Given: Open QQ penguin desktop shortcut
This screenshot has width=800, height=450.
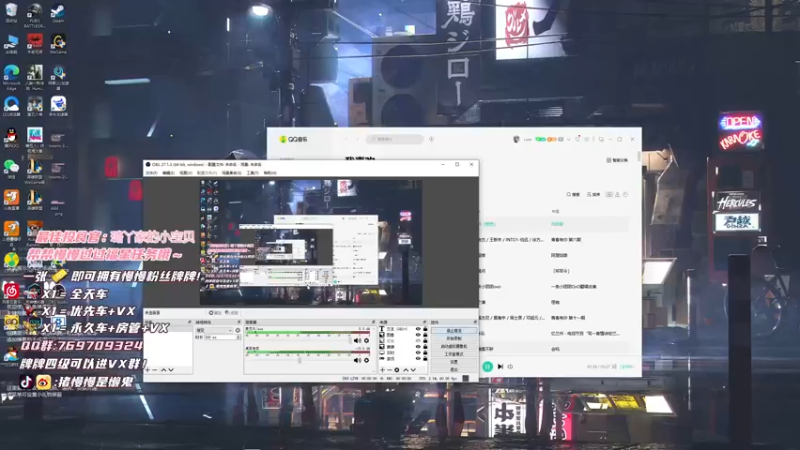Looking at the screenshot, I should [11, 138].
